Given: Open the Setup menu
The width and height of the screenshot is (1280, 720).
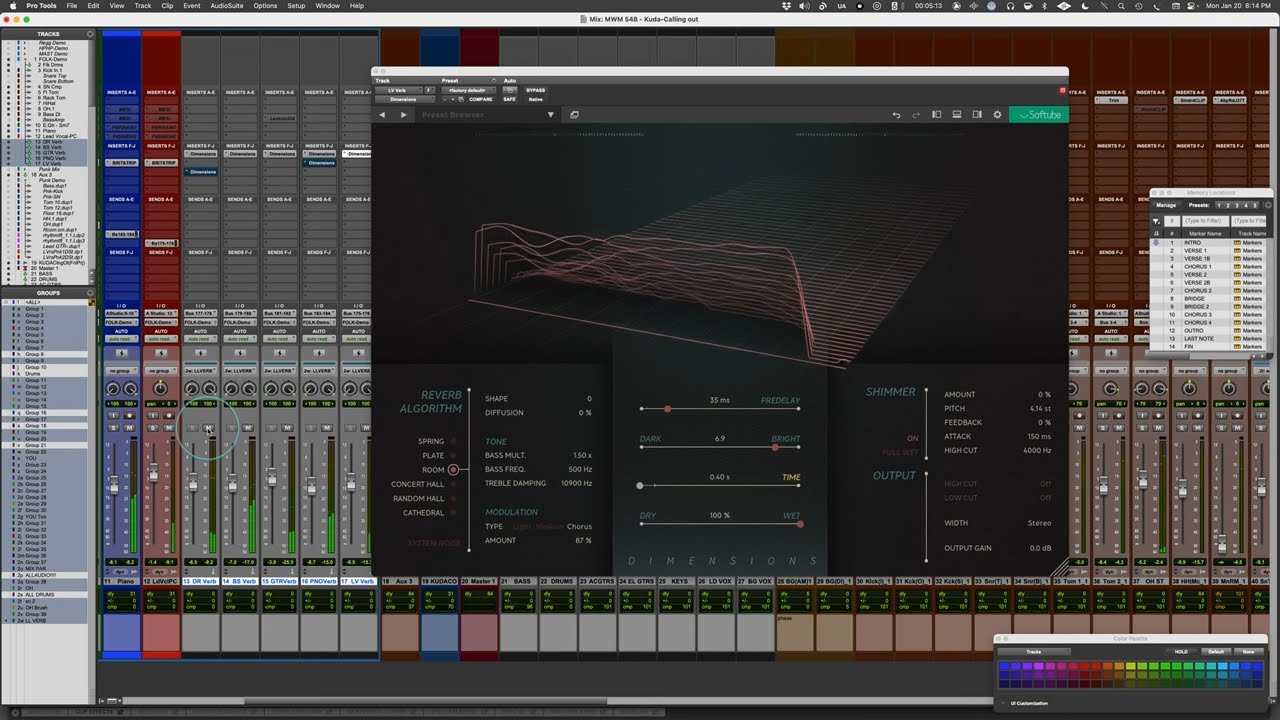Looking at the screenshot, I should pyautogui.click(x=296, y=6).
